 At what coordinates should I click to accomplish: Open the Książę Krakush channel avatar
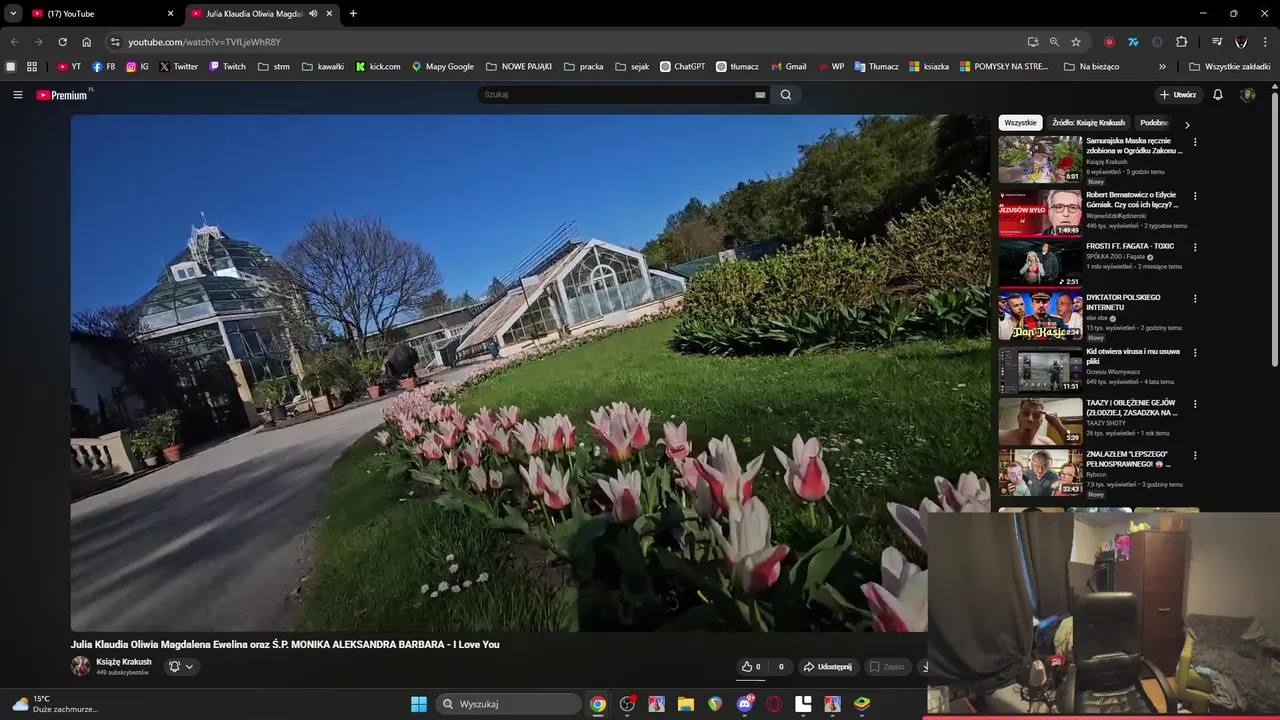click(80, 666)
